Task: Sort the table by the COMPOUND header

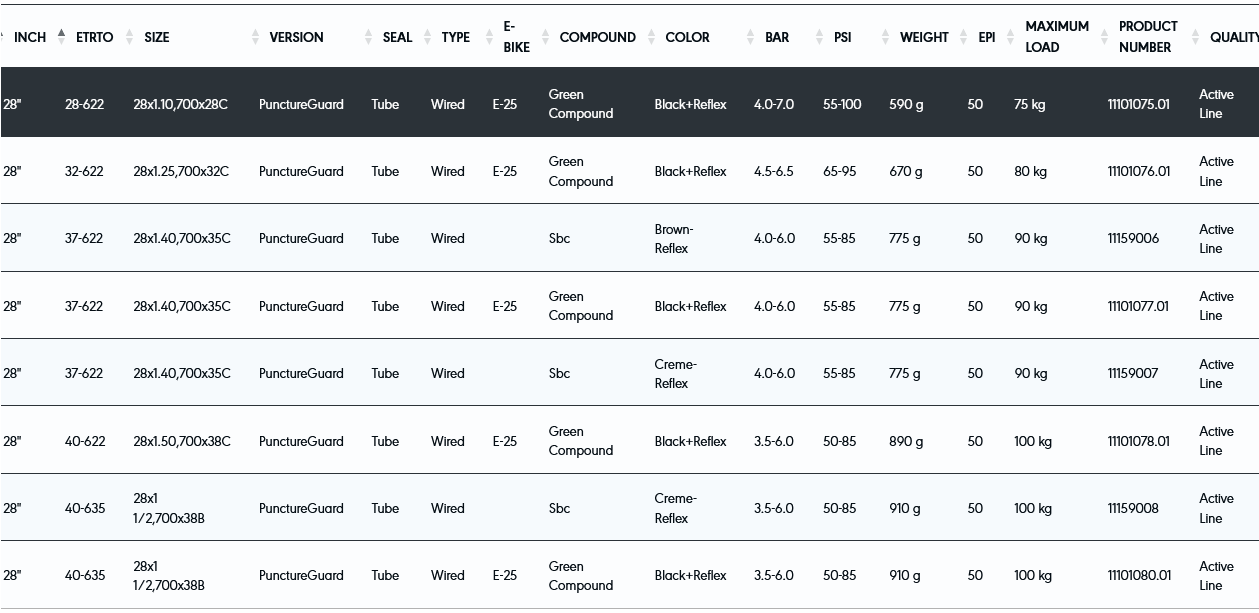Action: tap(597, 37)
